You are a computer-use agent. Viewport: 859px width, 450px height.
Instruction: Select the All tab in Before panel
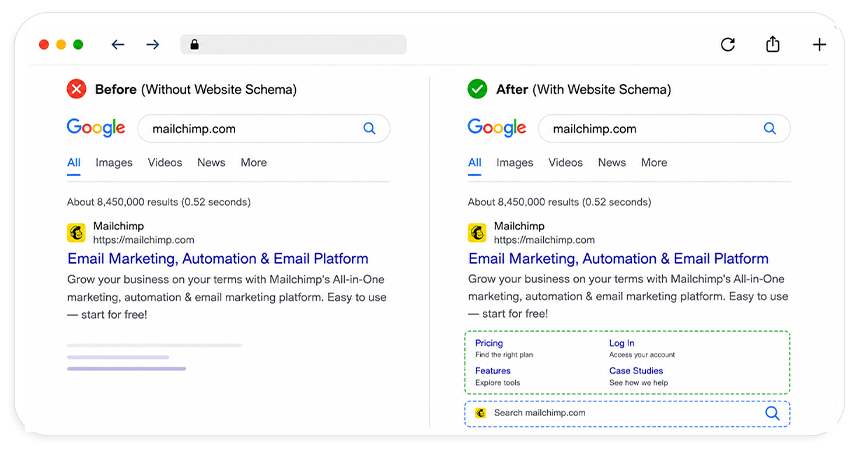[73, 163]
